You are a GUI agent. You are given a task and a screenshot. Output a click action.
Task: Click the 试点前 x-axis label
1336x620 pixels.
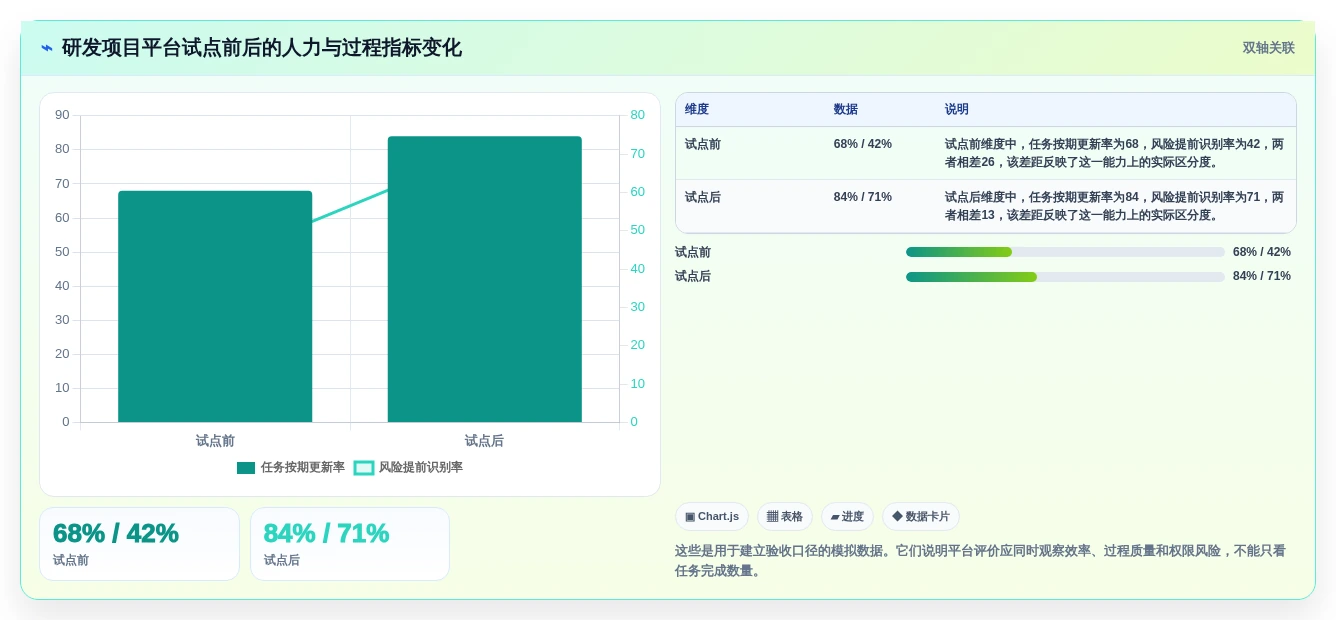[215, 440]
